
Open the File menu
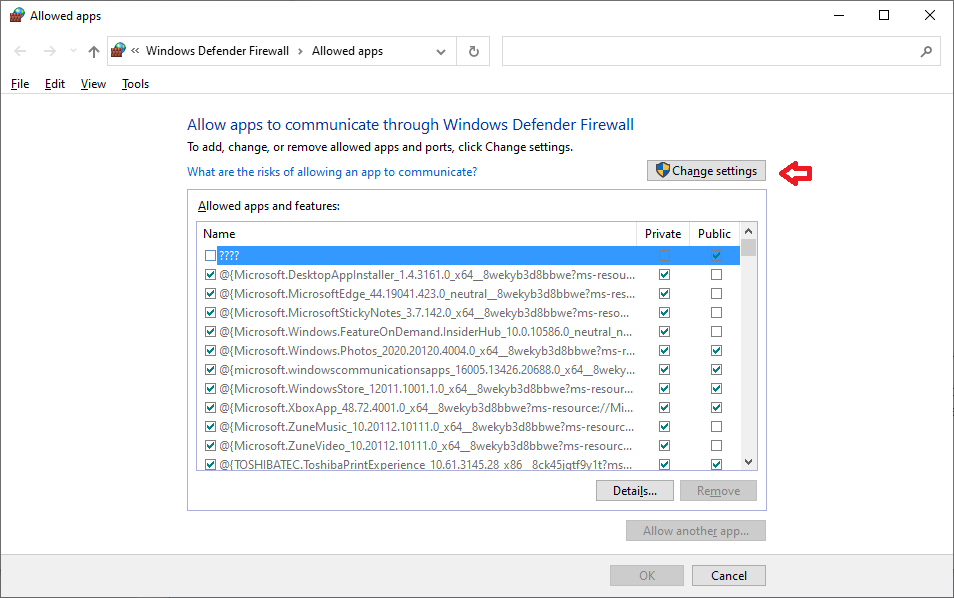pyautogui.click(x=20, y=84)
